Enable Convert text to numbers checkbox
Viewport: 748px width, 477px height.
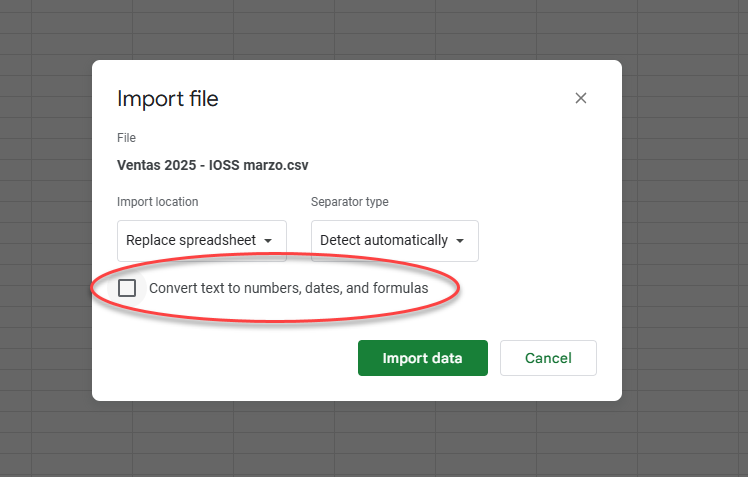pyautogui.click(x=127, y=288)
